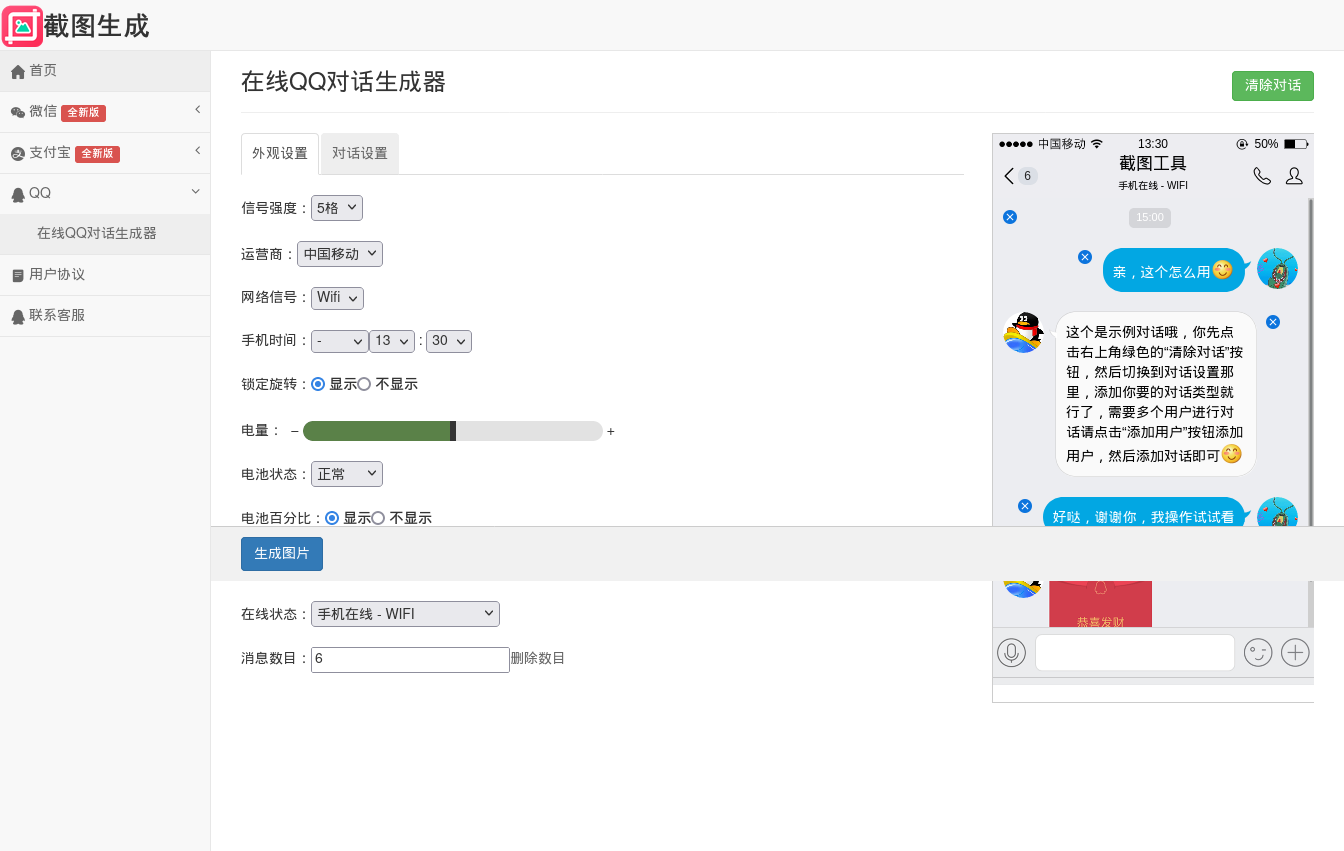Select 不显示 for 锁定旋转

[x=364, y=384]
